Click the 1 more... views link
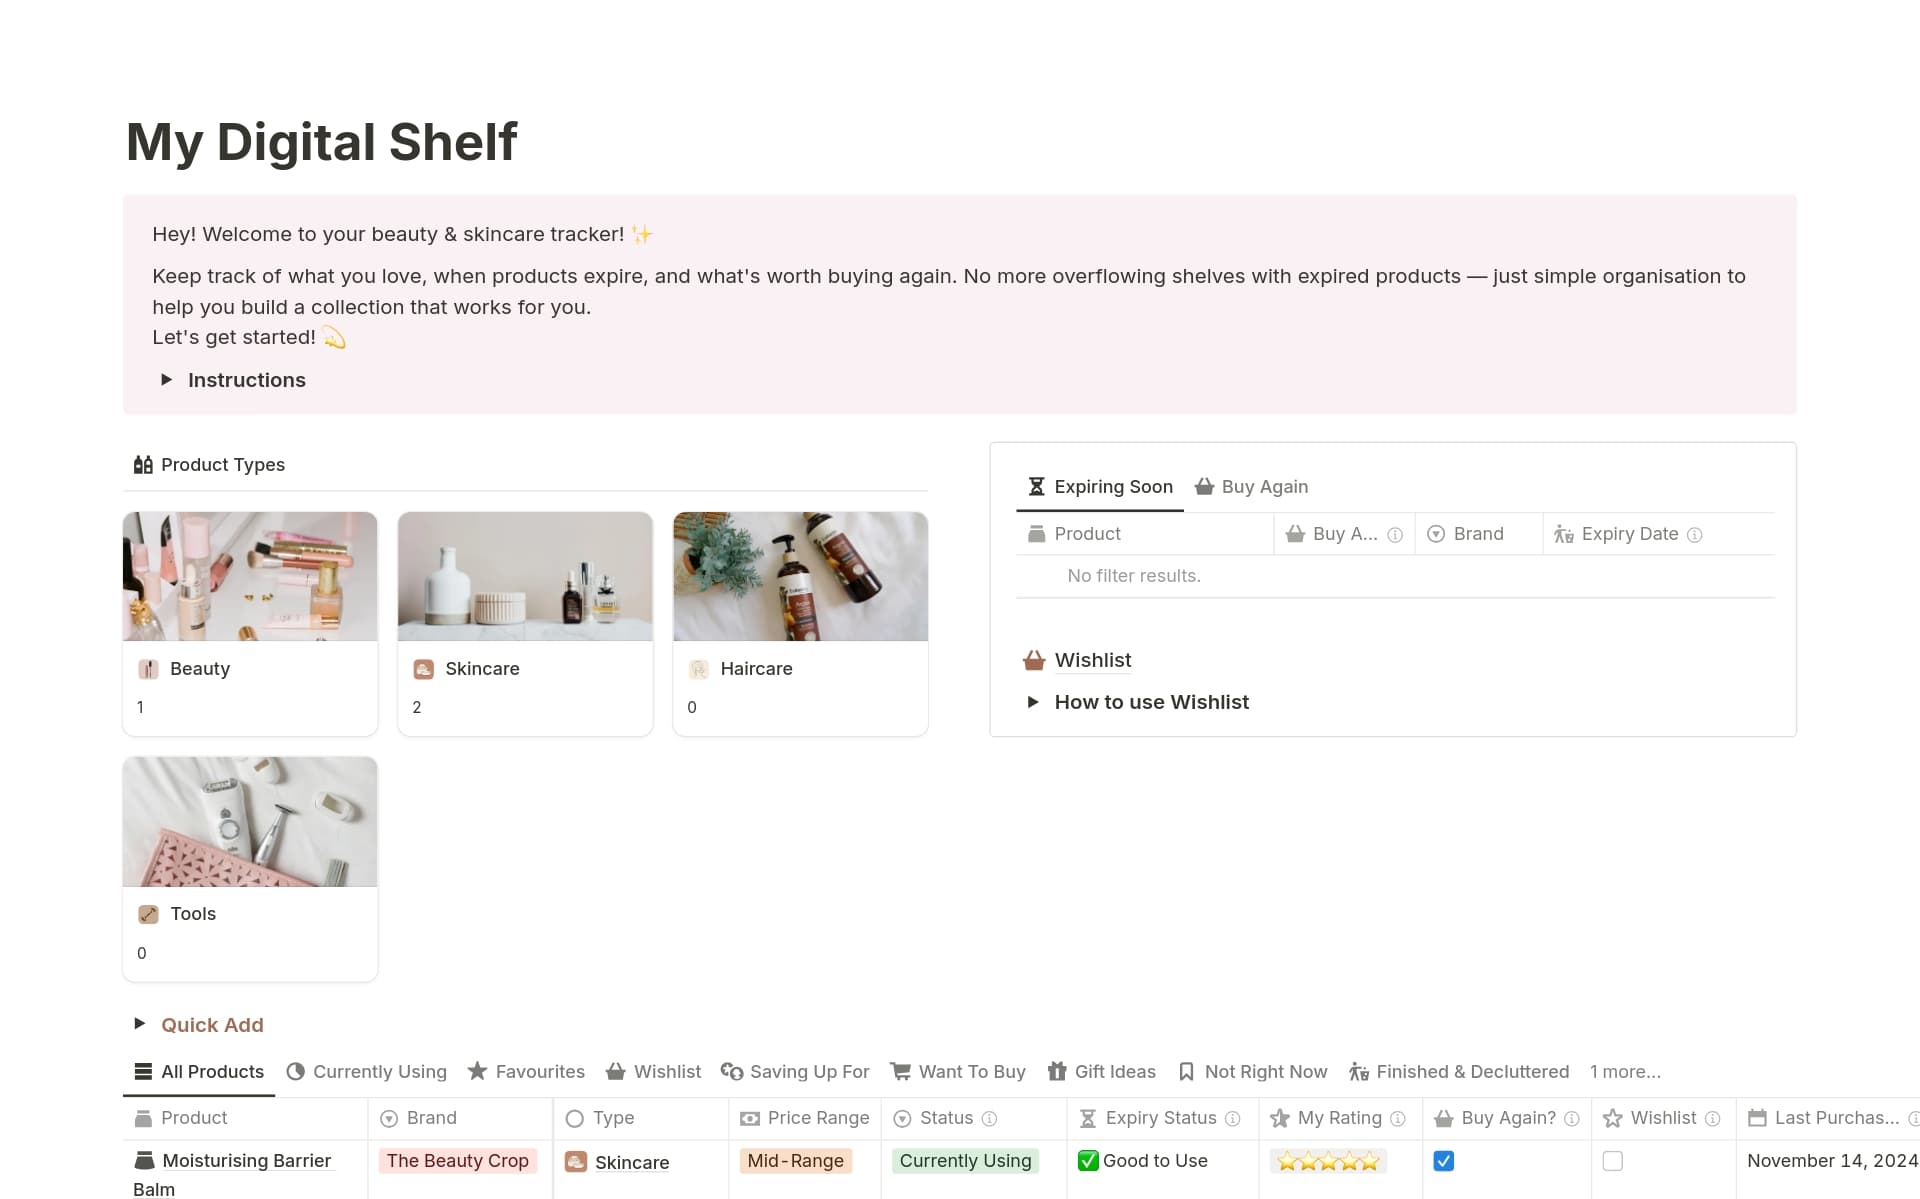Viewport: 1920px width, 1199px height. (x=1625, y=1071)
